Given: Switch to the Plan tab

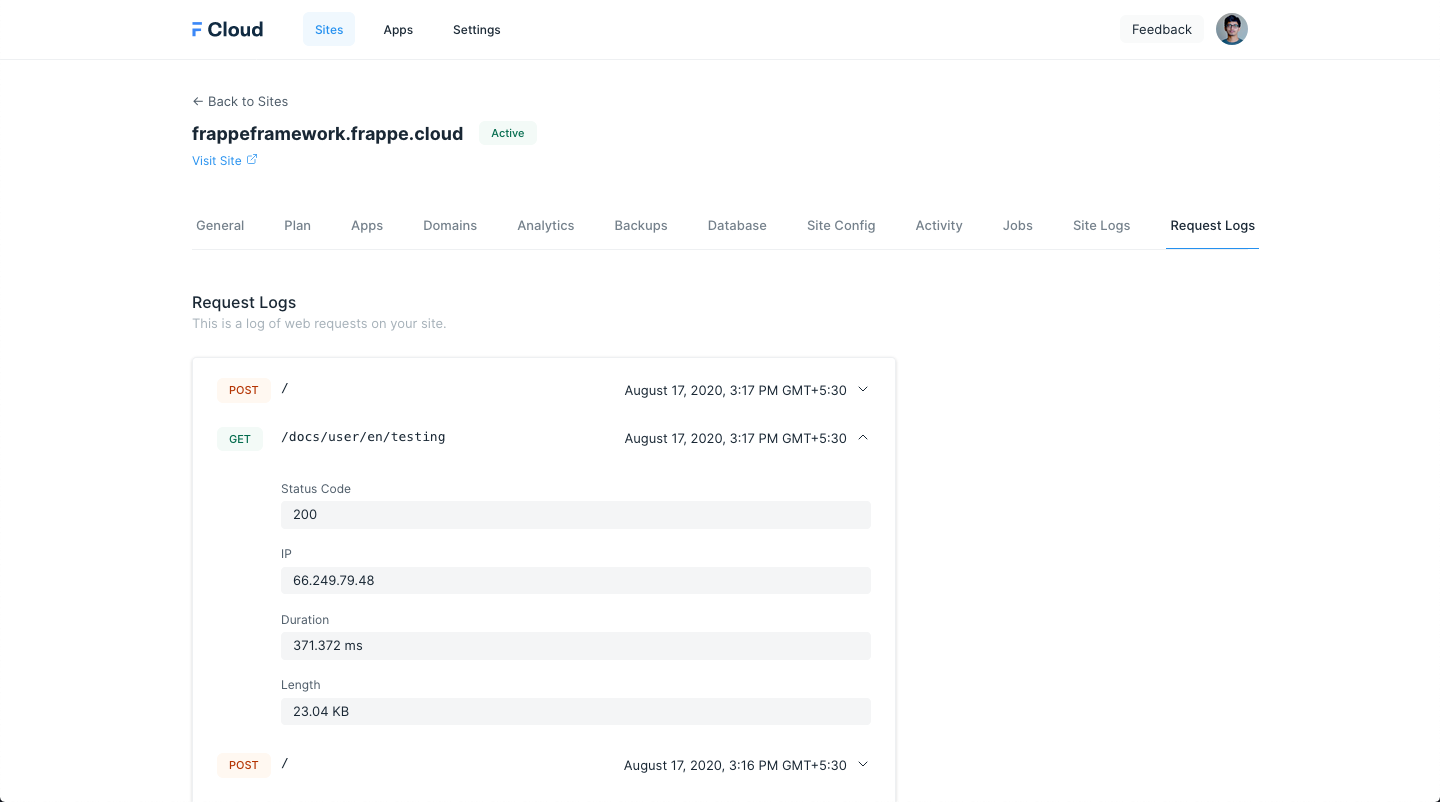Looking at the screenshot, I should click(297, 226).
